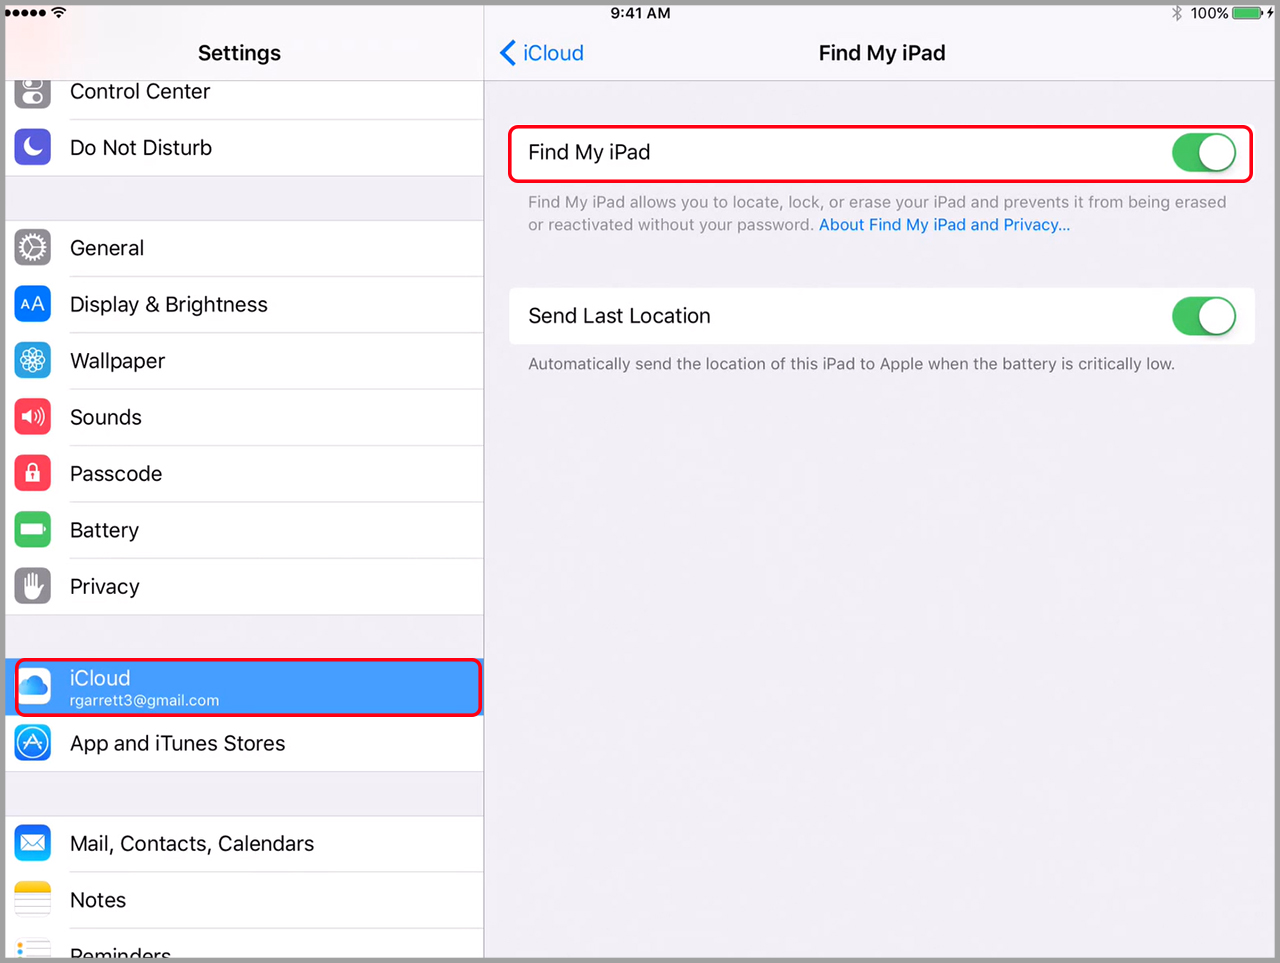Open General settings via the gear icon

[x=32, y=247]
